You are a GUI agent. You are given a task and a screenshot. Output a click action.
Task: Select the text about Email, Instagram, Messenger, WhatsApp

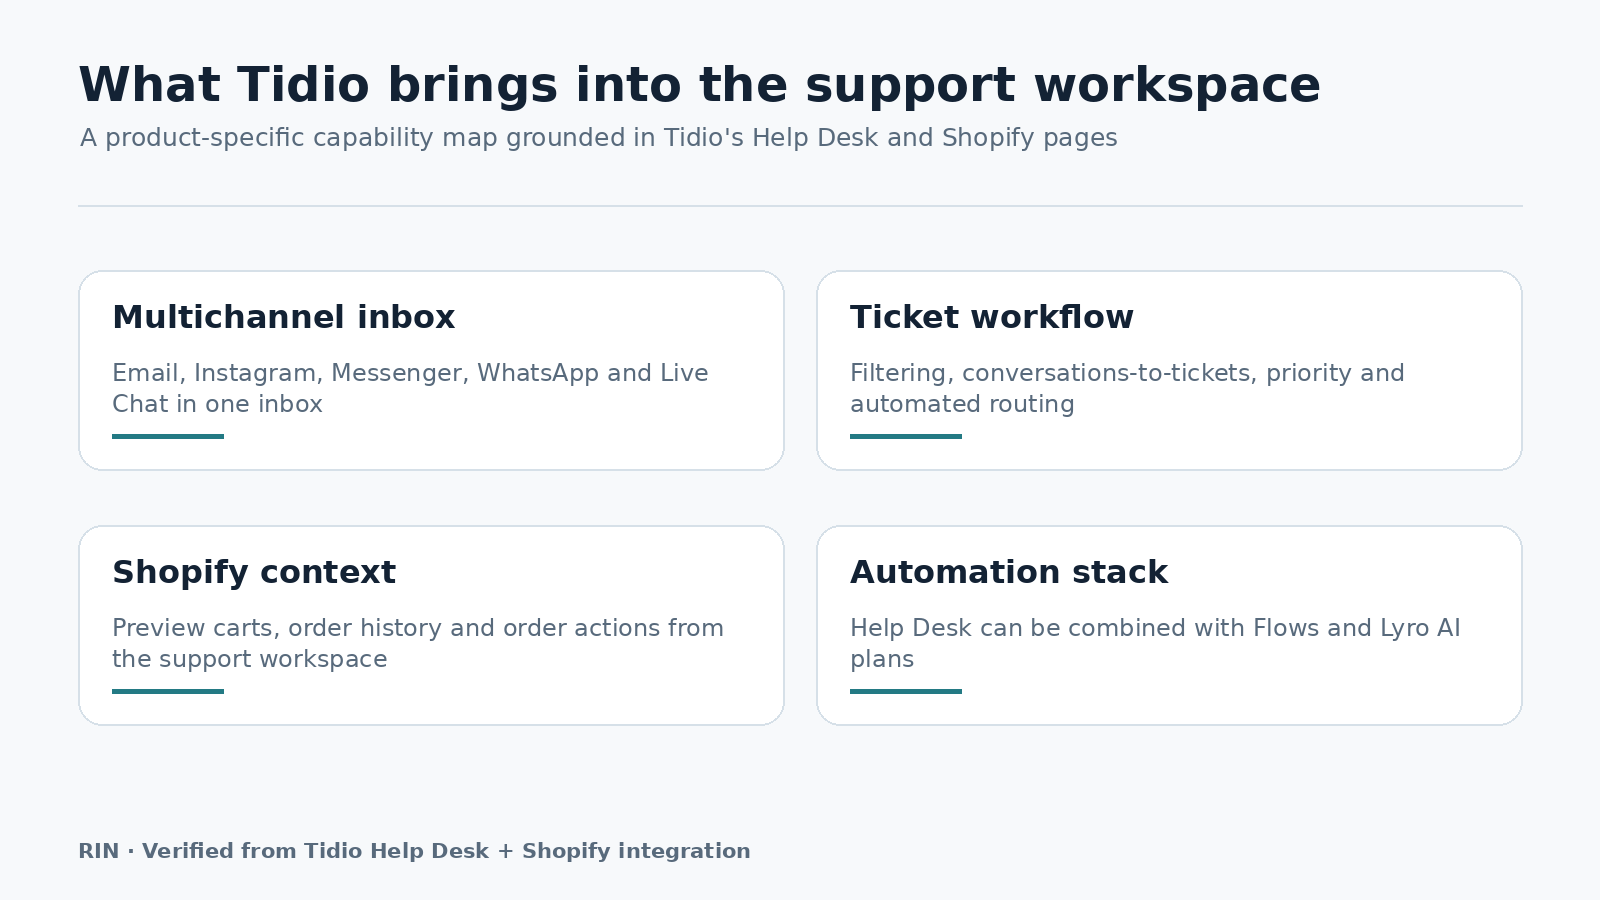[x=410, y=388]
